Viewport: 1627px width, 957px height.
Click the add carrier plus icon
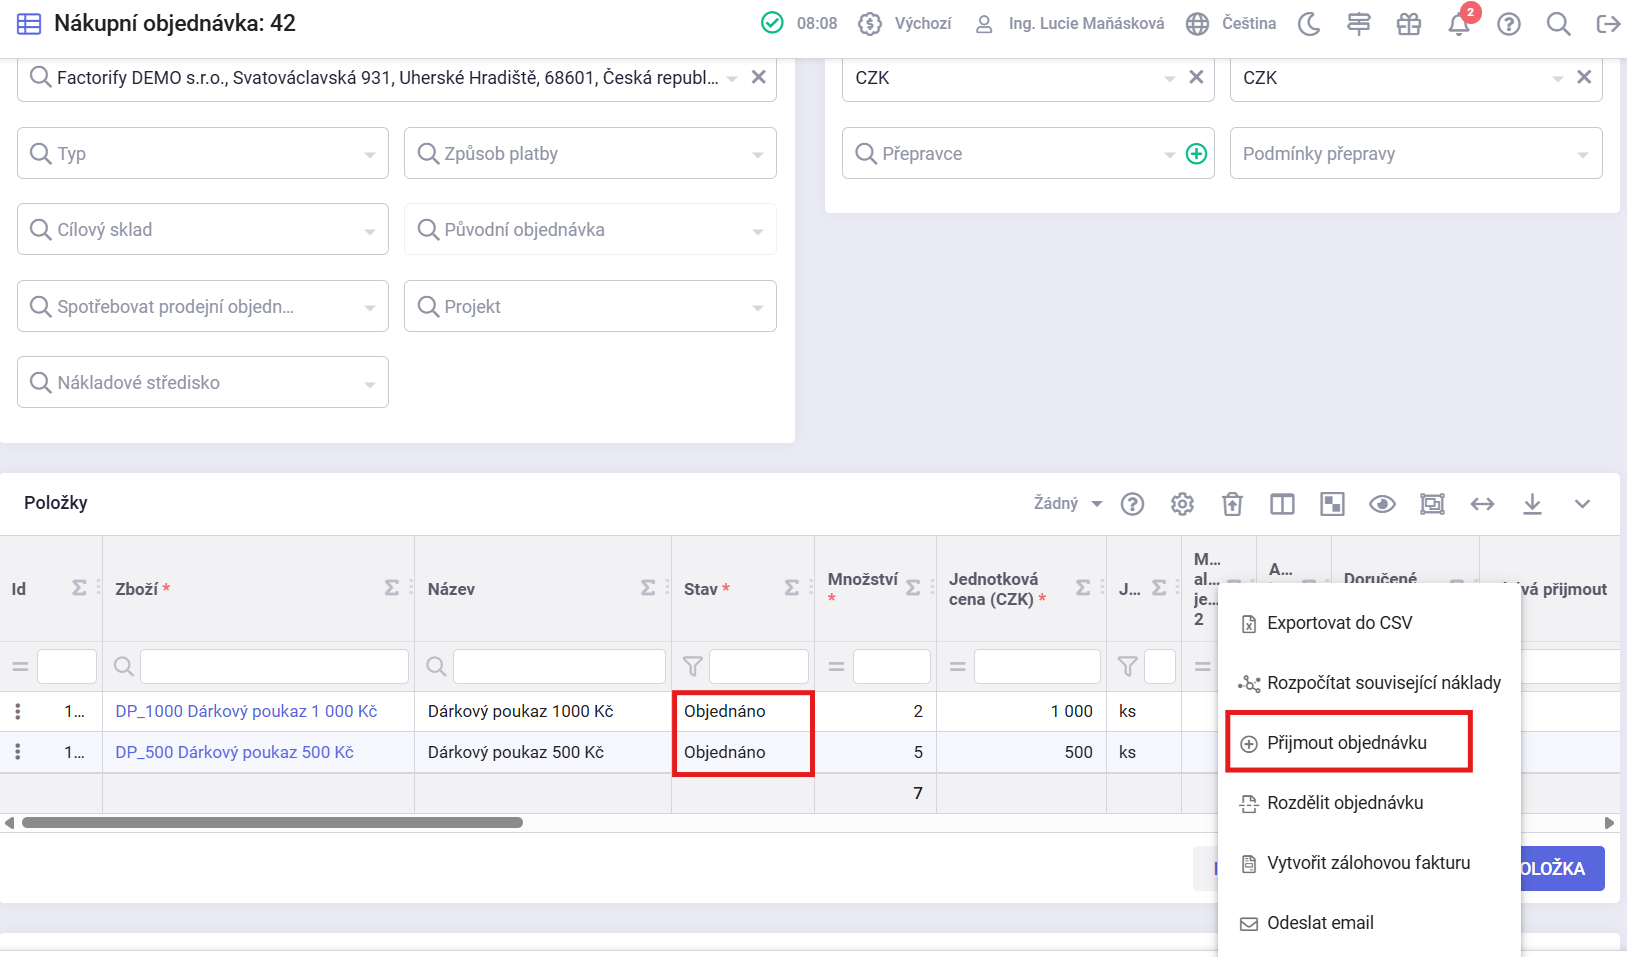coord(1196,154)
